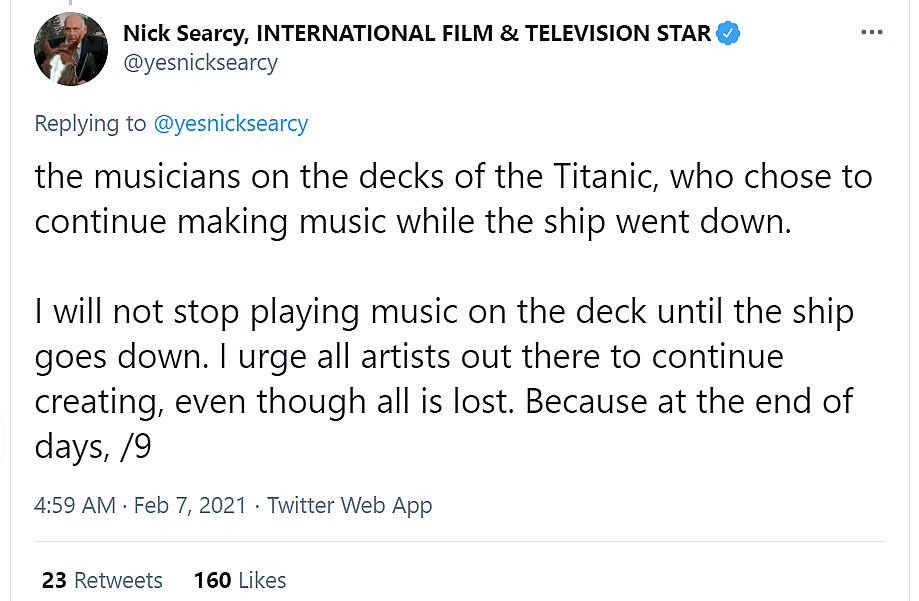
Task: Click "INTERNATIONAL FILM & TELEVISION STAR" in the name
Action: click(x=484, y=33)
